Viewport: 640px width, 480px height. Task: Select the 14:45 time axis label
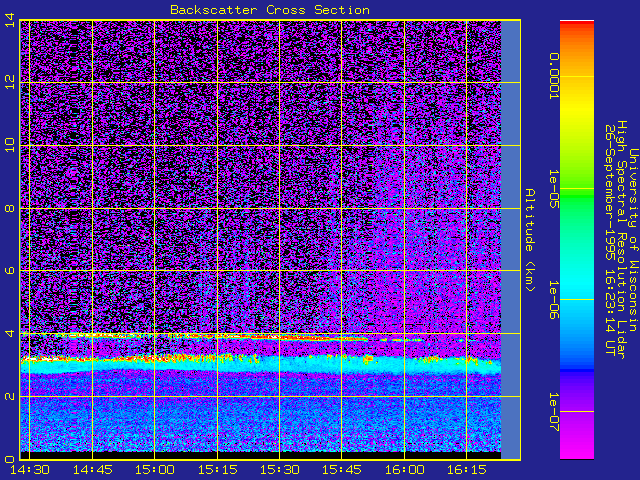pyautogui.click(x=92, y=470)
